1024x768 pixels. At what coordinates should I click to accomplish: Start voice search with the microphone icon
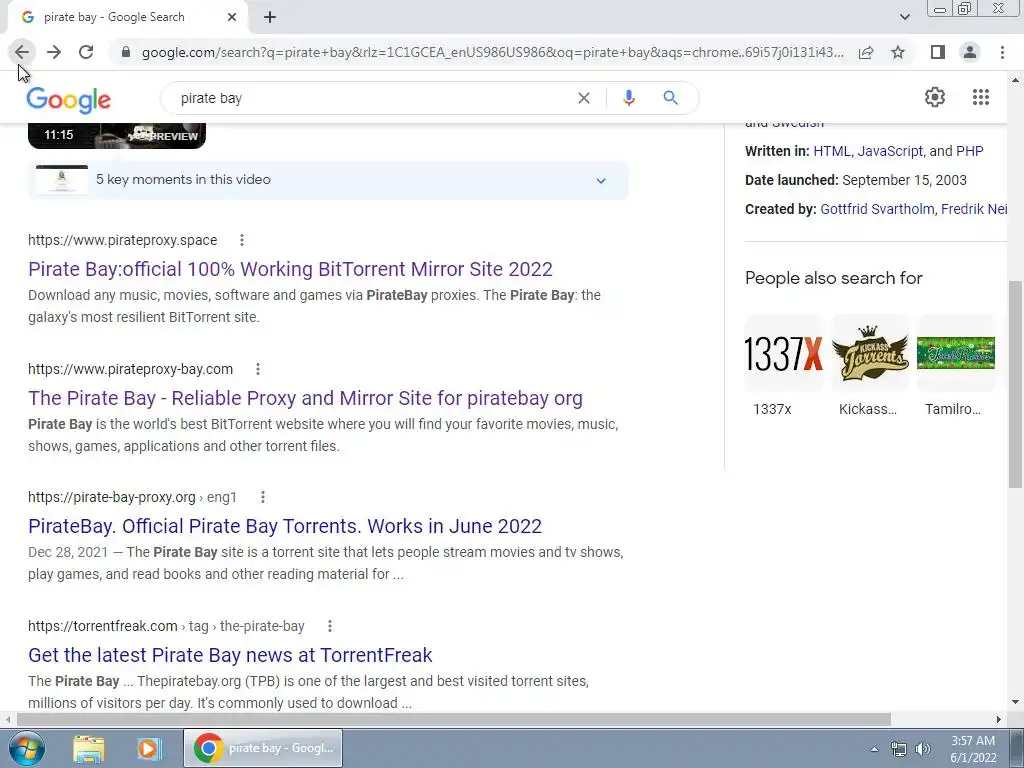click(x=629, y=98)
